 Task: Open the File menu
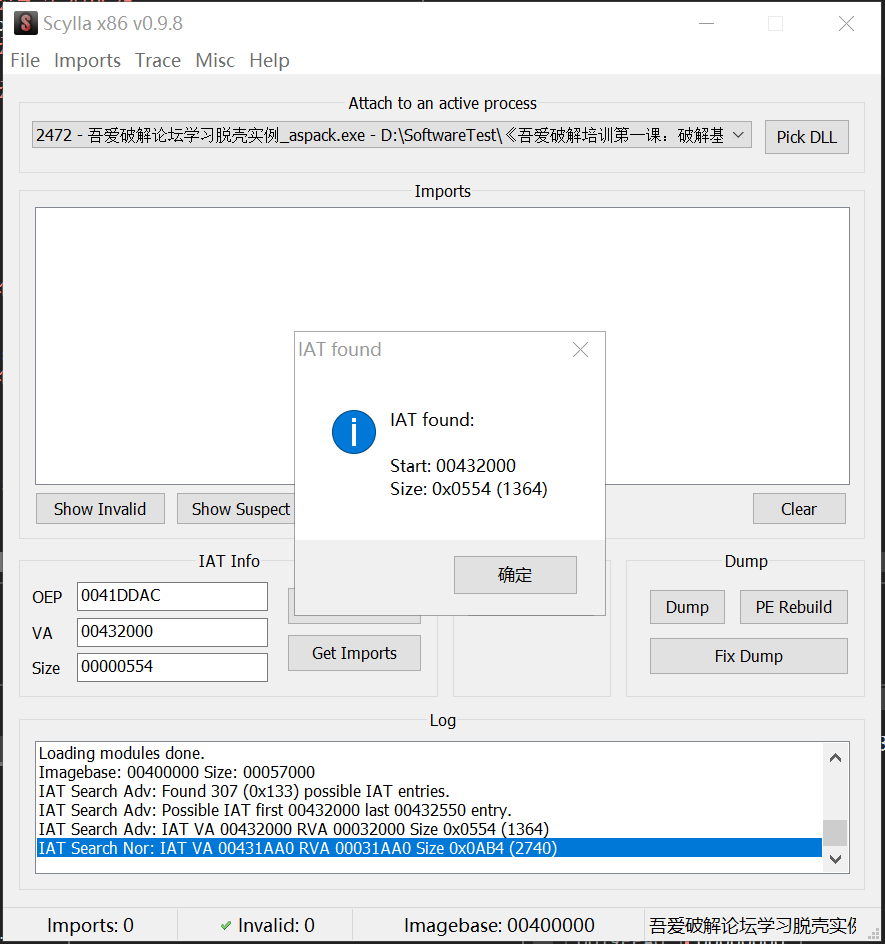click(25, 61)
